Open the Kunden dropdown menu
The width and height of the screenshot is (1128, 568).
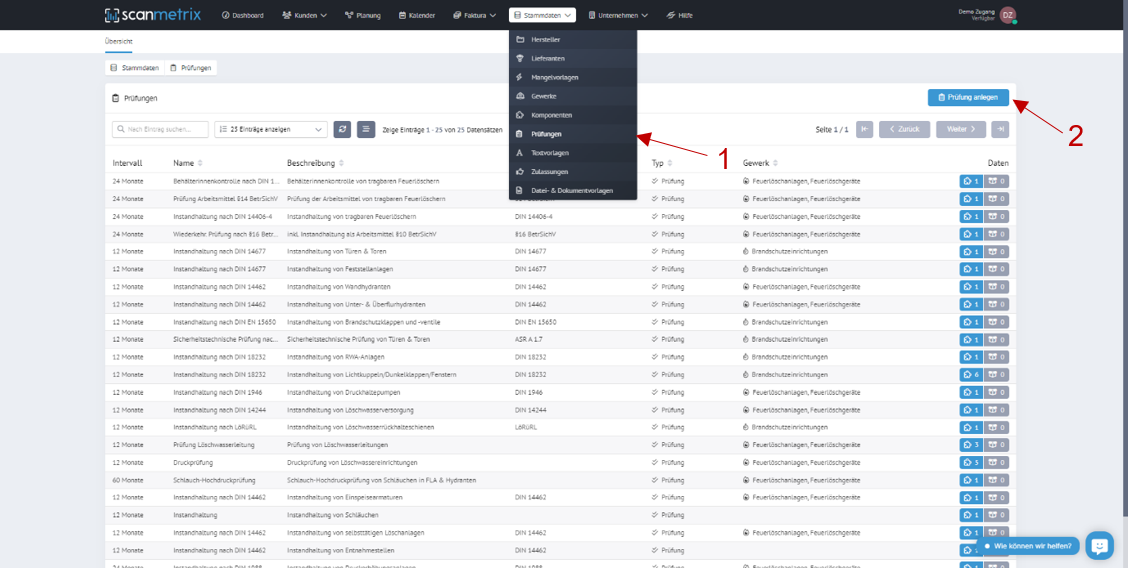click(x=304, y=15)
